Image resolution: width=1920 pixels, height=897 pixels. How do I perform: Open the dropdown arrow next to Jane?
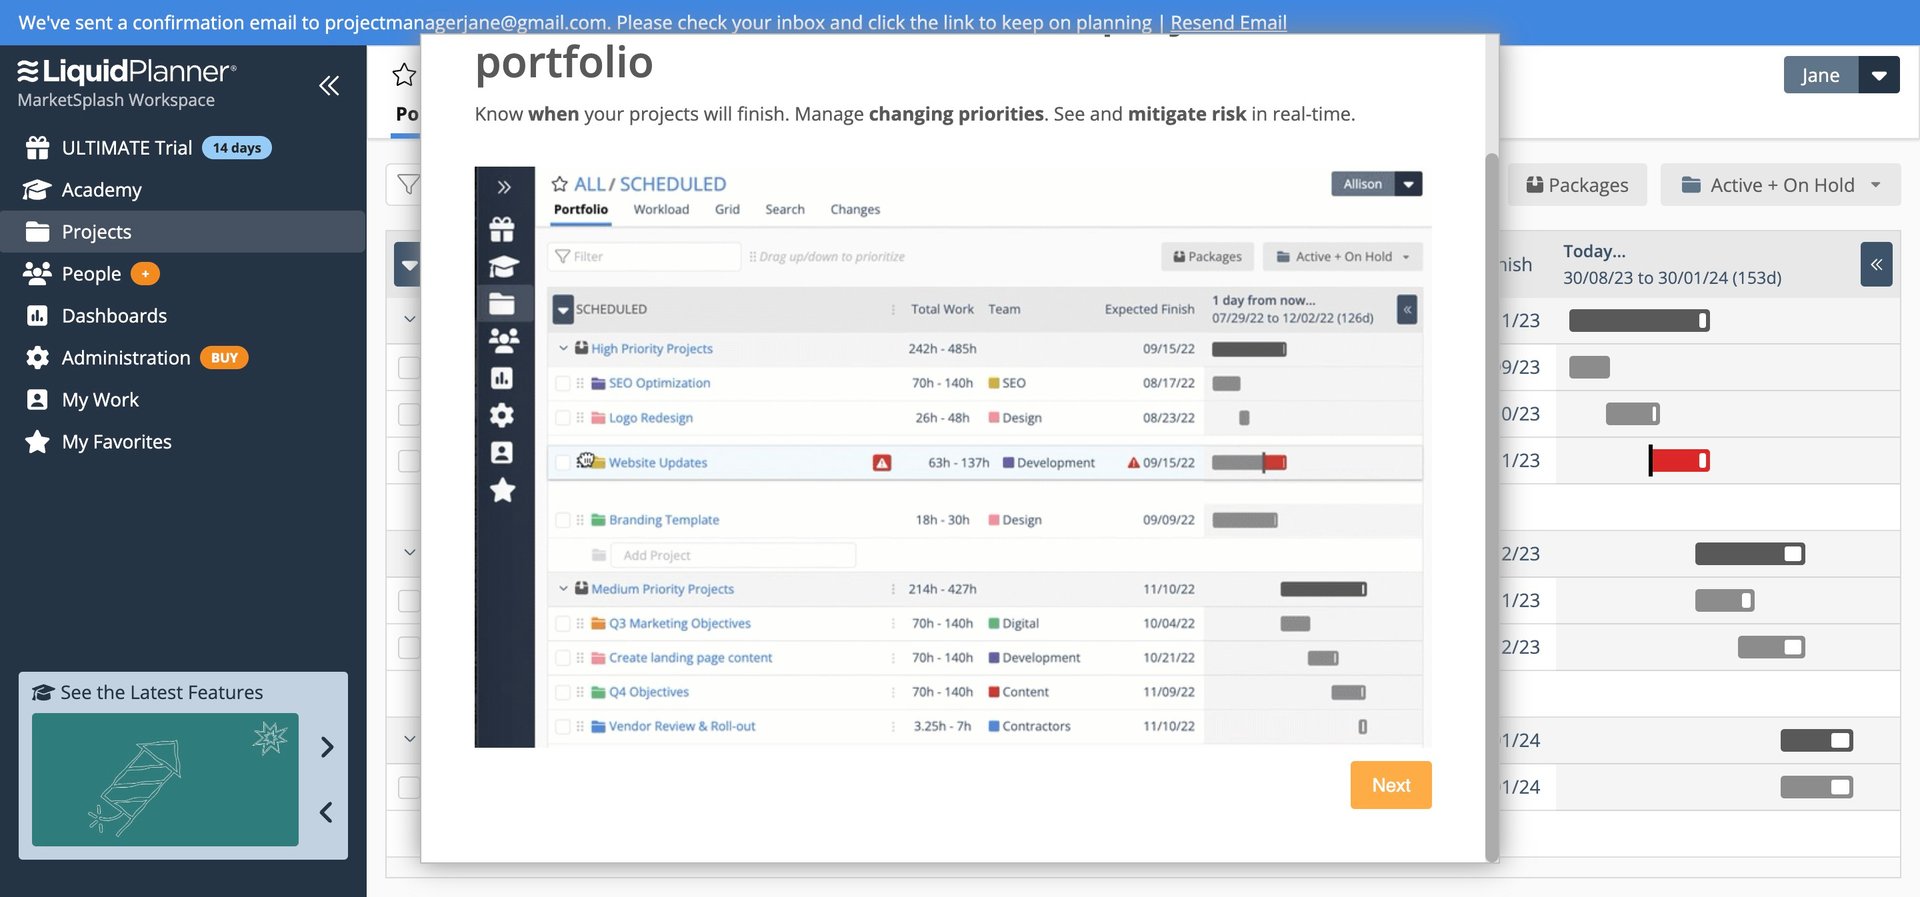tap(1879, 75)
